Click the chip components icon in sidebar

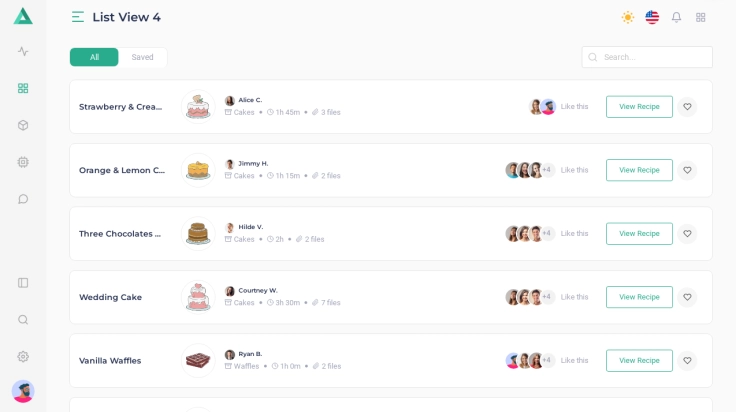23,162
